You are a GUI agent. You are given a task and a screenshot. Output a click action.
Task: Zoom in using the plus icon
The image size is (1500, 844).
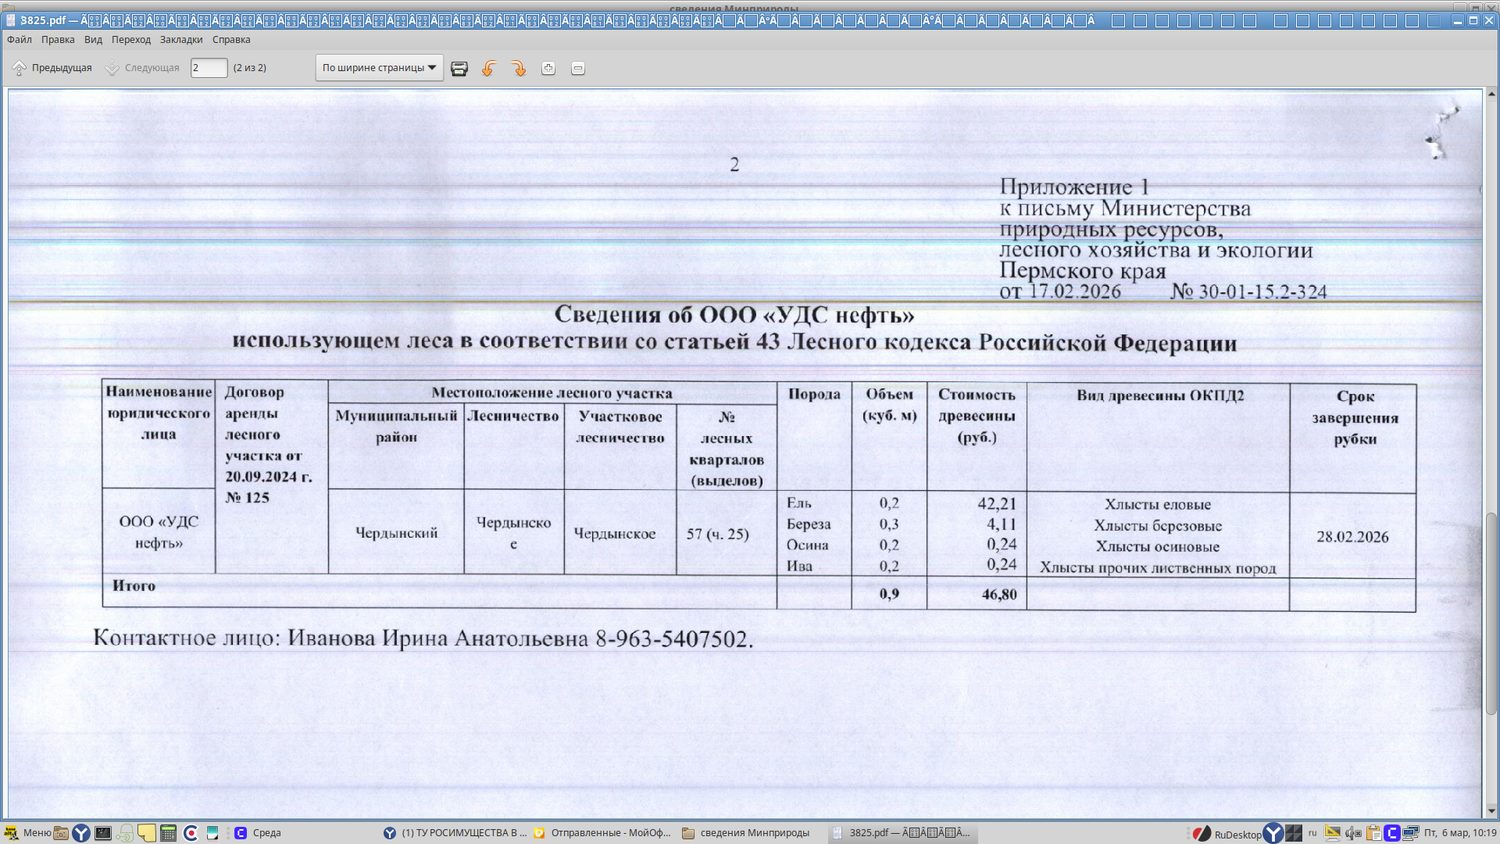(x=548, y=68)
